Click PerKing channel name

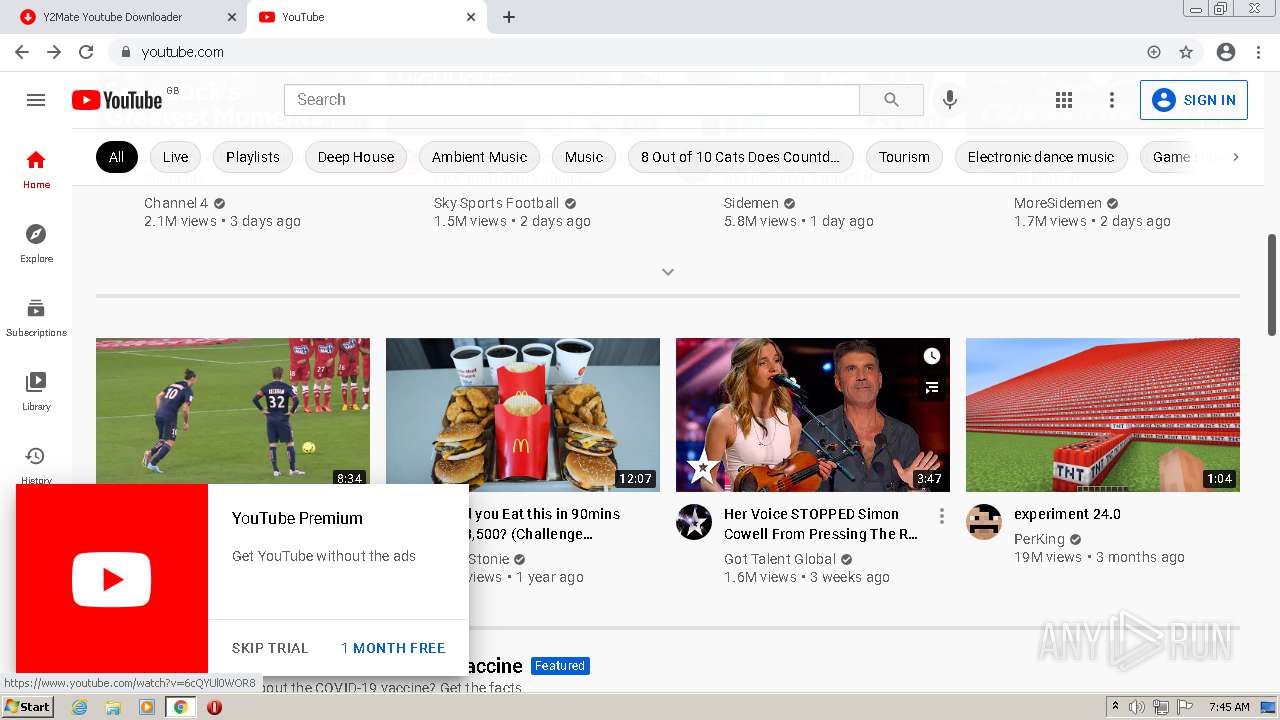tap(1039, 539)
